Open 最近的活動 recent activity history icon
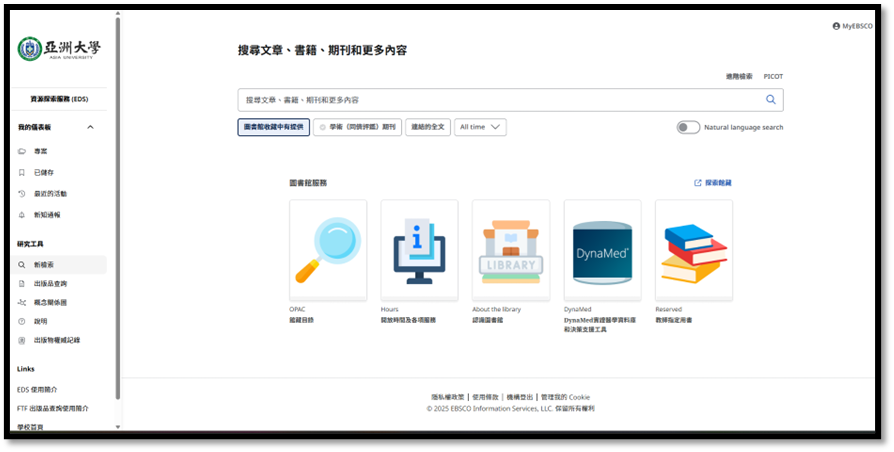 click(22, 194)
